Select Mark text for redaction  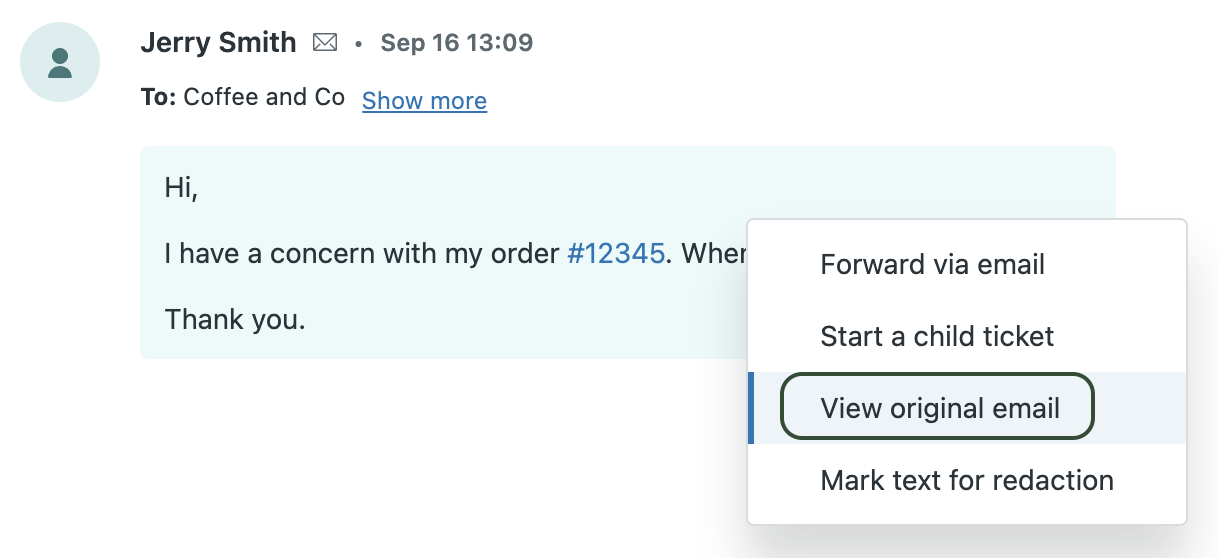tap(966, 480)
